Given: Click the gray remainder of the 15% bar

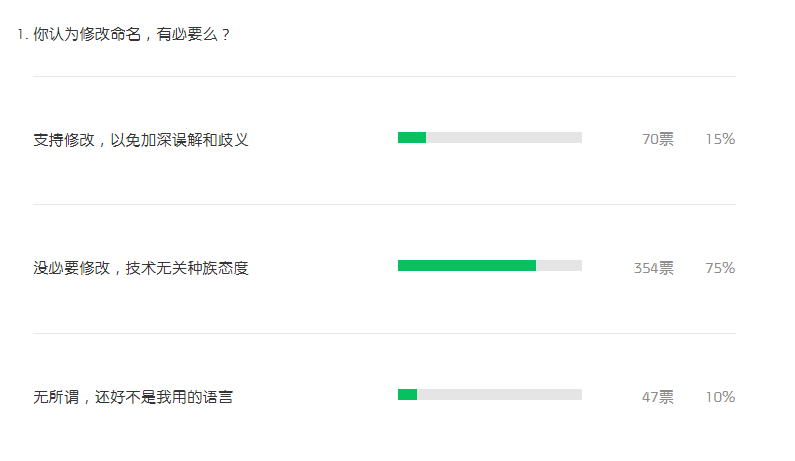Looking at the screenshot, I should 504,138.
